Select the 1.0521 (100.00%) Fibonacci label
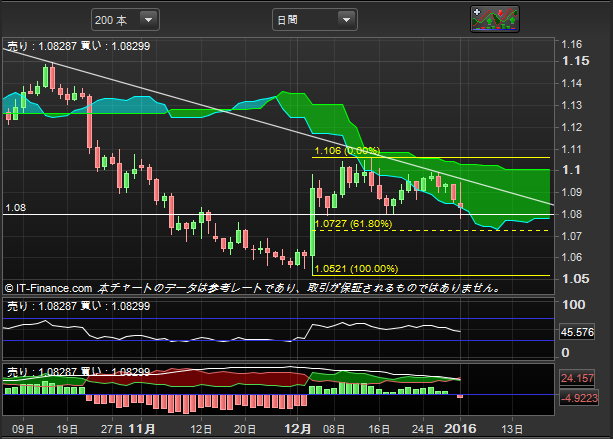This screenshot has width=613, height=439. point(356,269)
